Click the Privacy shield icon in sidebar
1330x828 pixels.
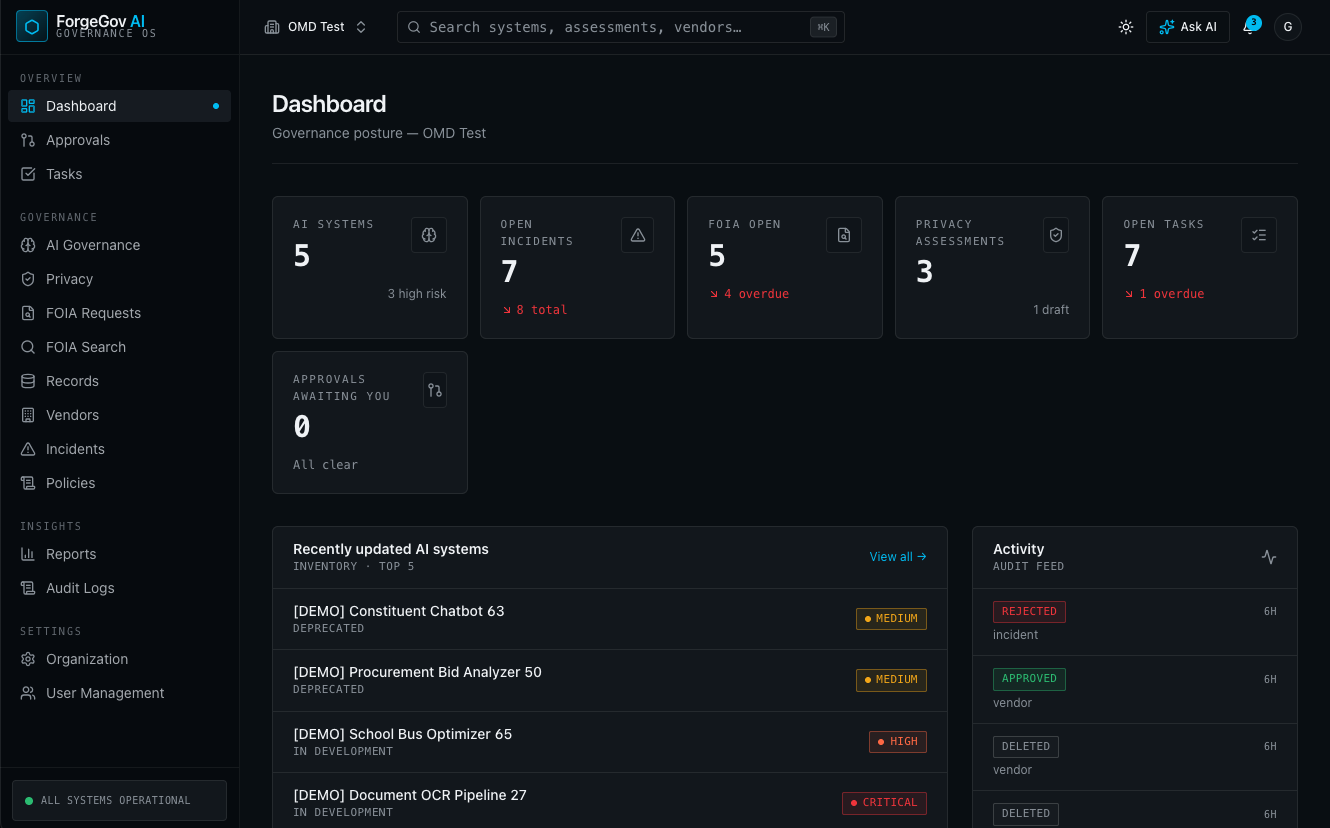point(28,279)
